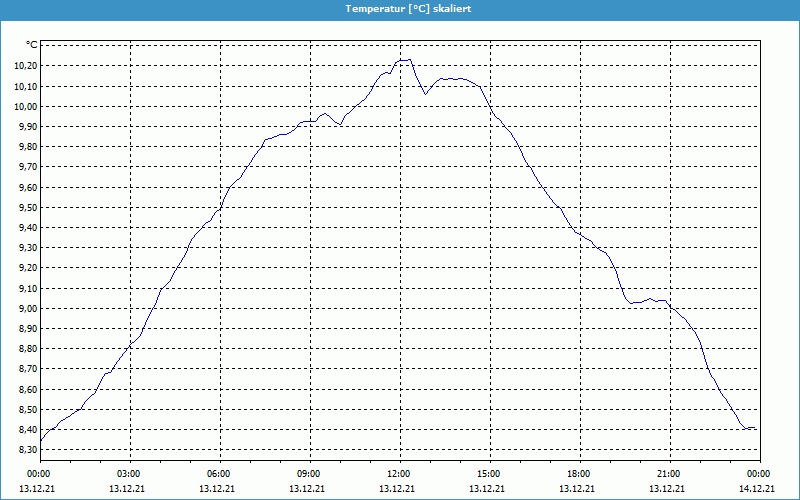Click the 14.12.21 date label
The height and width of the screenshot is (500, 800).
[x=758, y=489]
